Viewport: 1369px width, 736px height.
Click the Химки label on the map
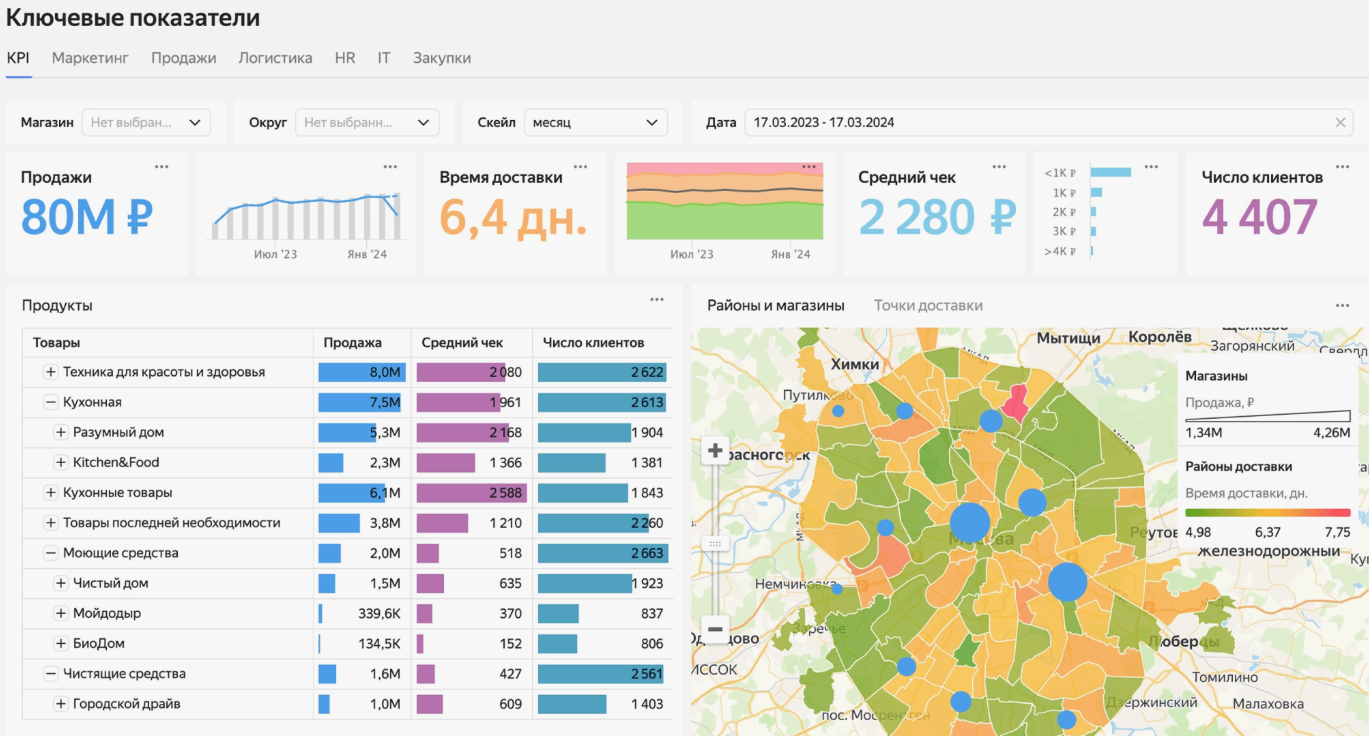coord(855,364)
